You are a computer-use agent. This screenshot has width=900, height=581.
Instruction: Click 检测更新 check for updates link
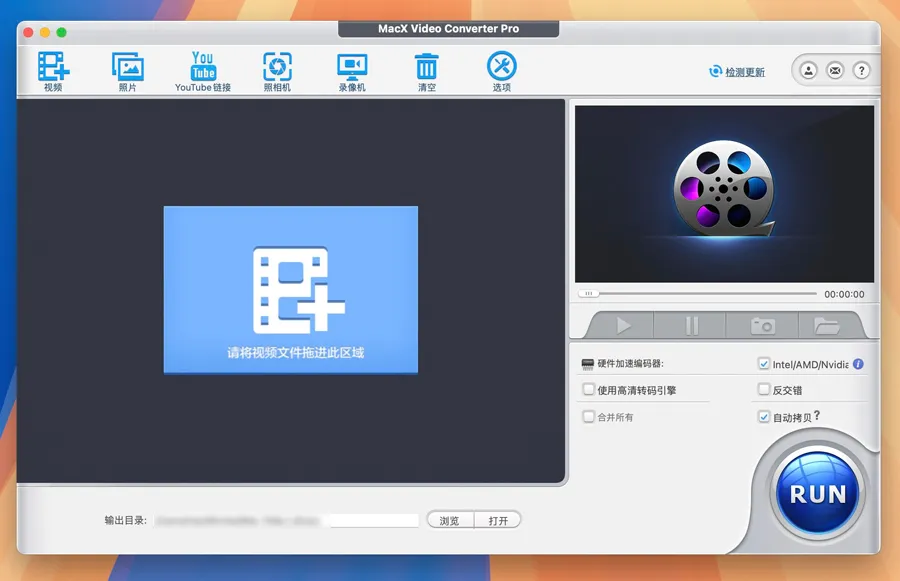(x=737, y=72)
